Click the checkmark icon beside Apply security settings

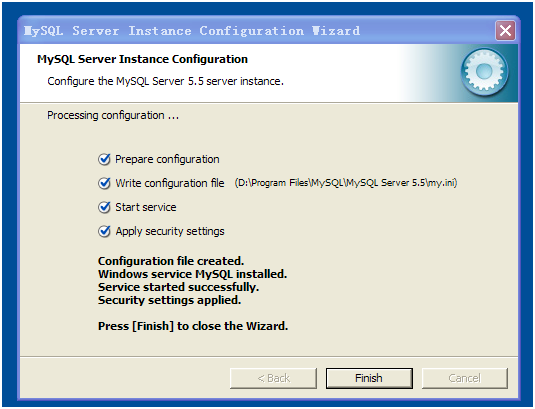pyautogui.click(x=104, y=231)
